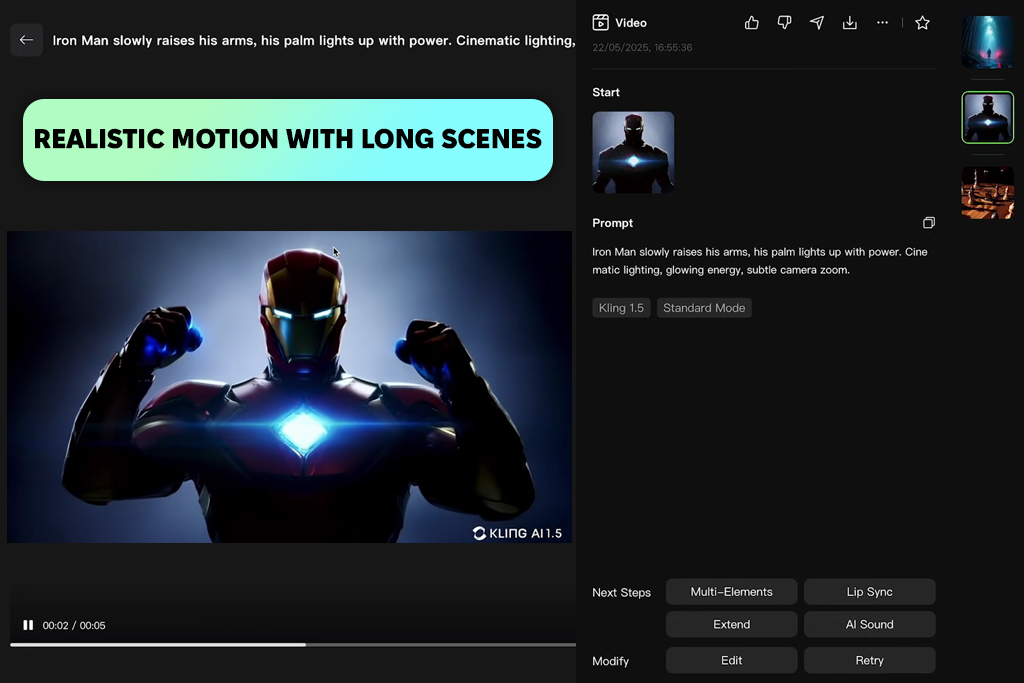Click the Standard Mode tag
This screenshot has width=1024, height=683.
click(704, 308)
